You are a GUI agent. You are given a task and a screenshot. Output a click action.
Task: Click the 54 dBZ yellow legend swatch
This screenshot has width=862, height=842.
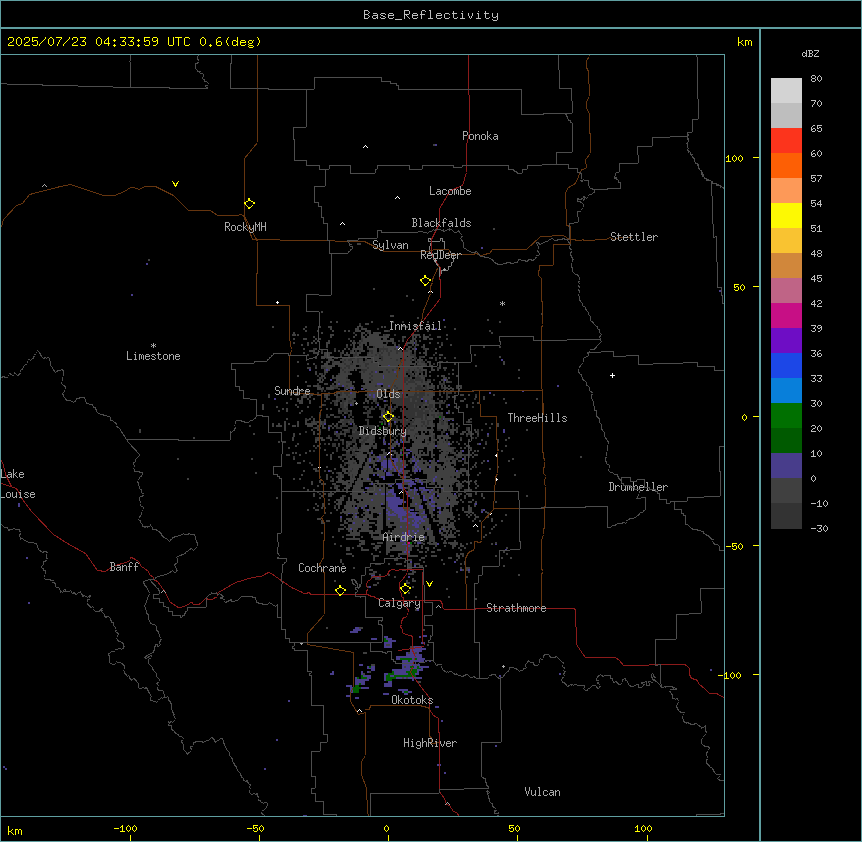coord(786,215)
